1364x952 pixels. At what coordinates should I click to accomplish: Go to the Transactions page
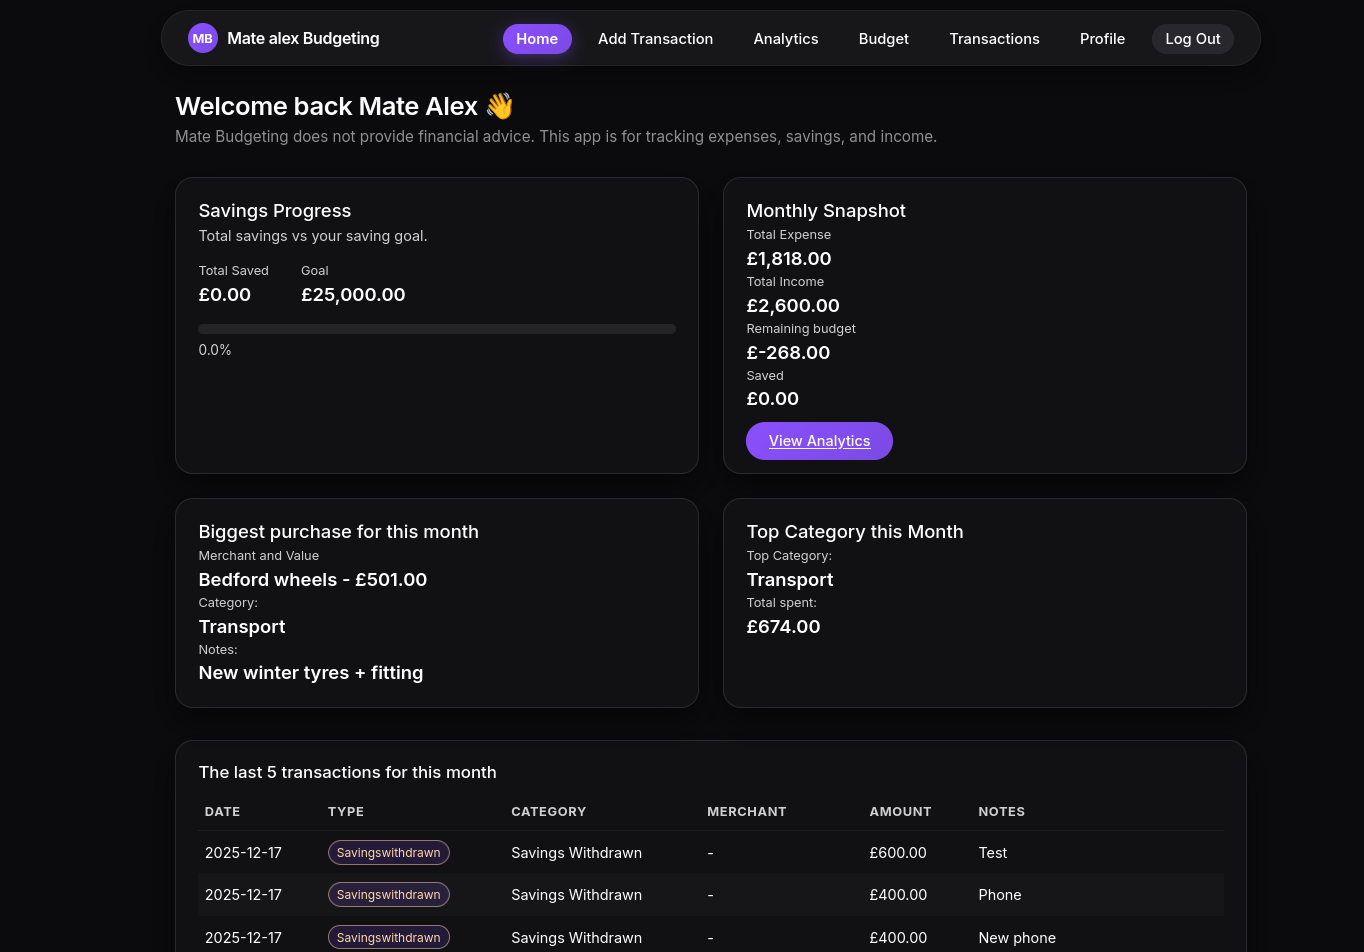[994, 39]
